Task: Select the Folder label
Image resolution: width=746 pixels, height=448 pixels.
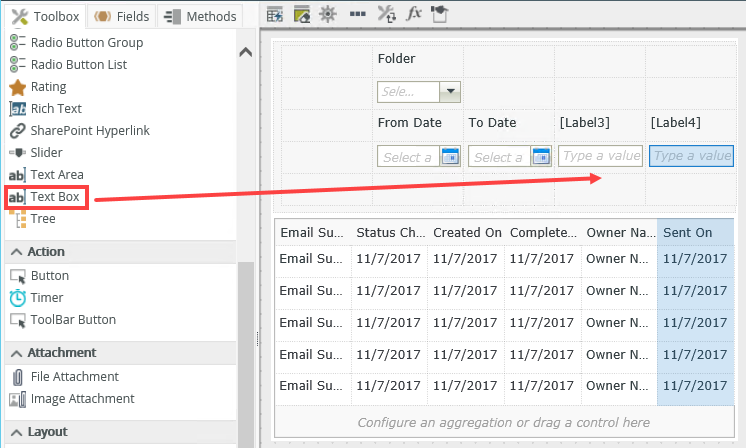Action: (396, 58)
